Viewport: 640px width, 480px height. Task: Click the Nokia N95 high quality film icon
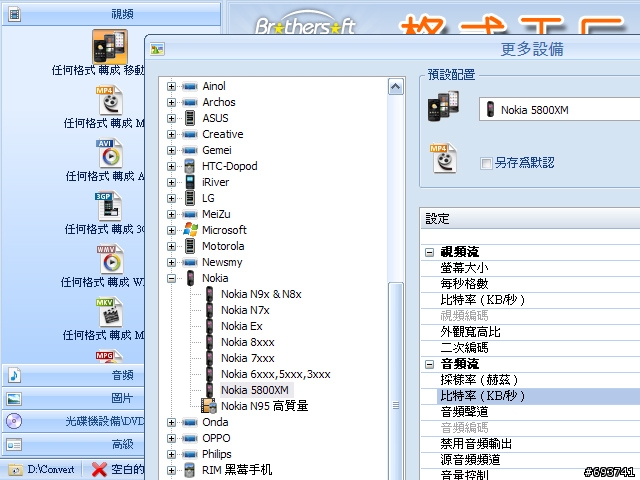tap(209, 406)
